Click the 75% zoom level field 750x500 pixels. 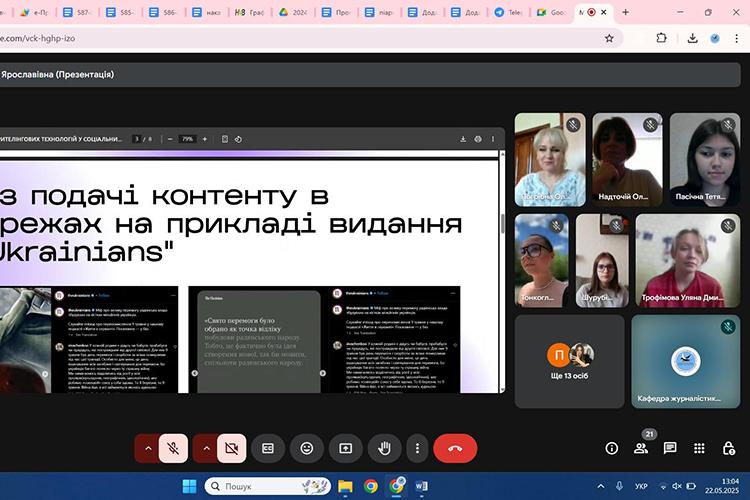pyautogui.click(x=188, y=139)
